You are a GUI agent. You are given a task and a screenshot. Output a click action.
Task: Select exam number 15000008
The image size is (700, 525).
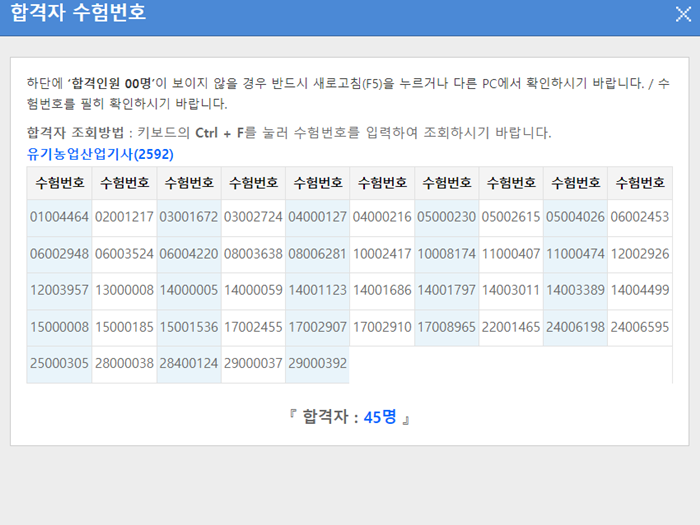(59, 327)
